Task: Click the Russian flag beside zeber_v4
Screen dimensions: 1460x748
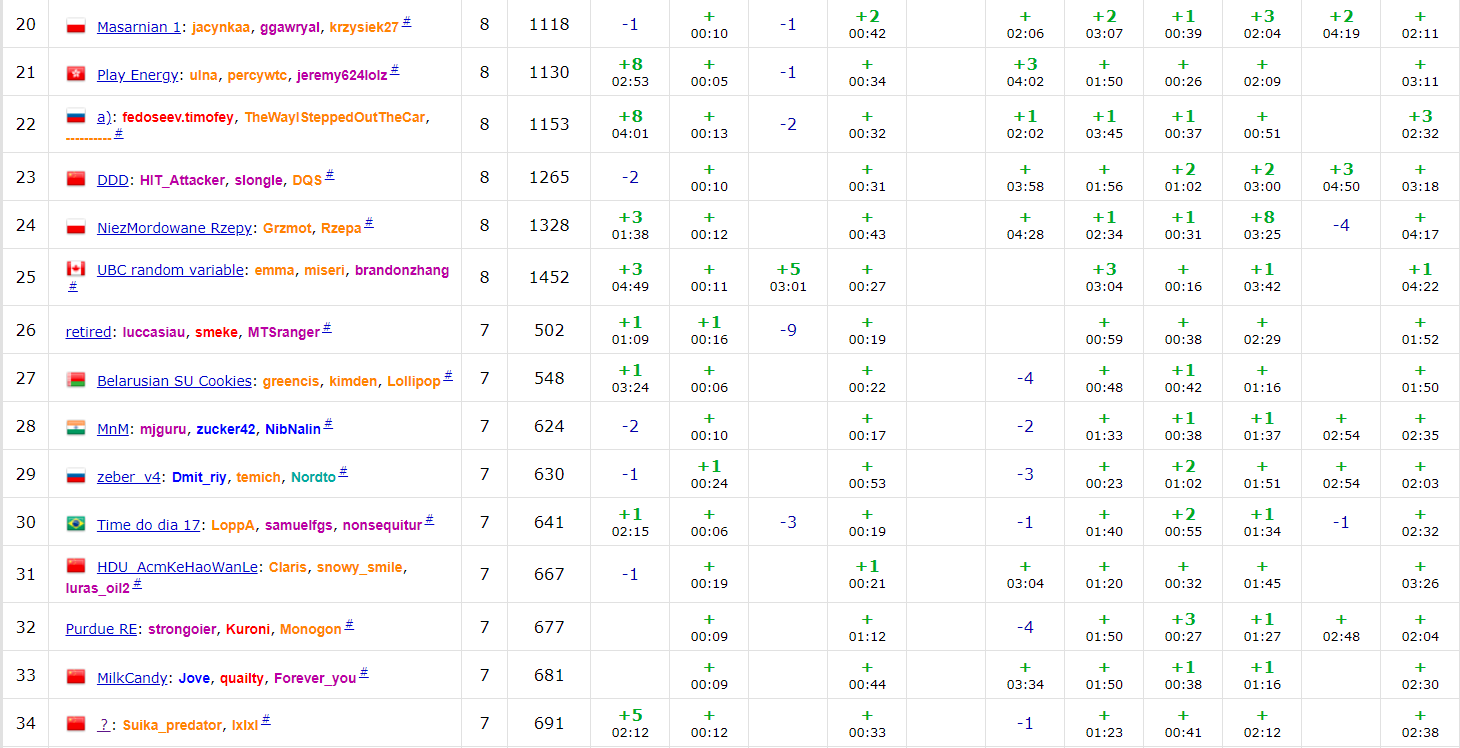Action: (76, 476)
